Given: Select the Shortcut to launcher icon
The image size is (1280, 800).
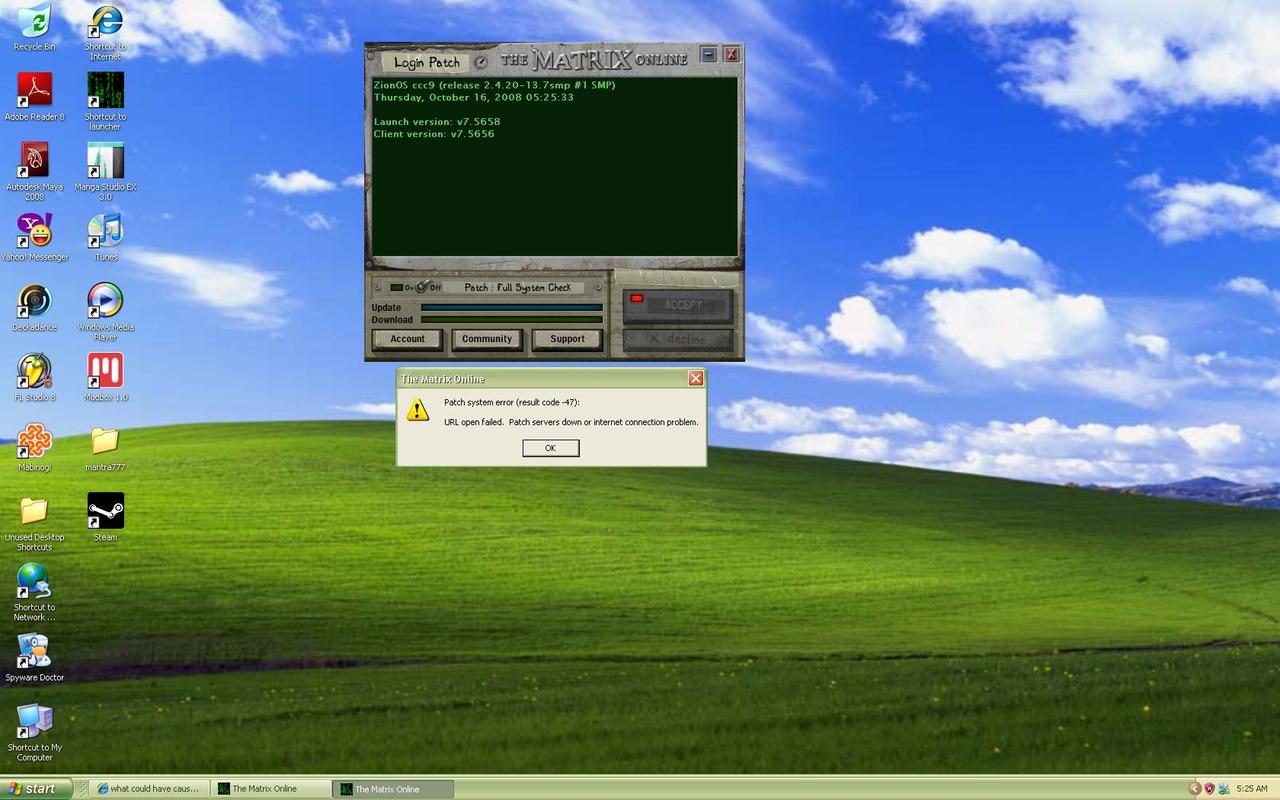Looking at the screenshot, I should [x=105, y=102].
